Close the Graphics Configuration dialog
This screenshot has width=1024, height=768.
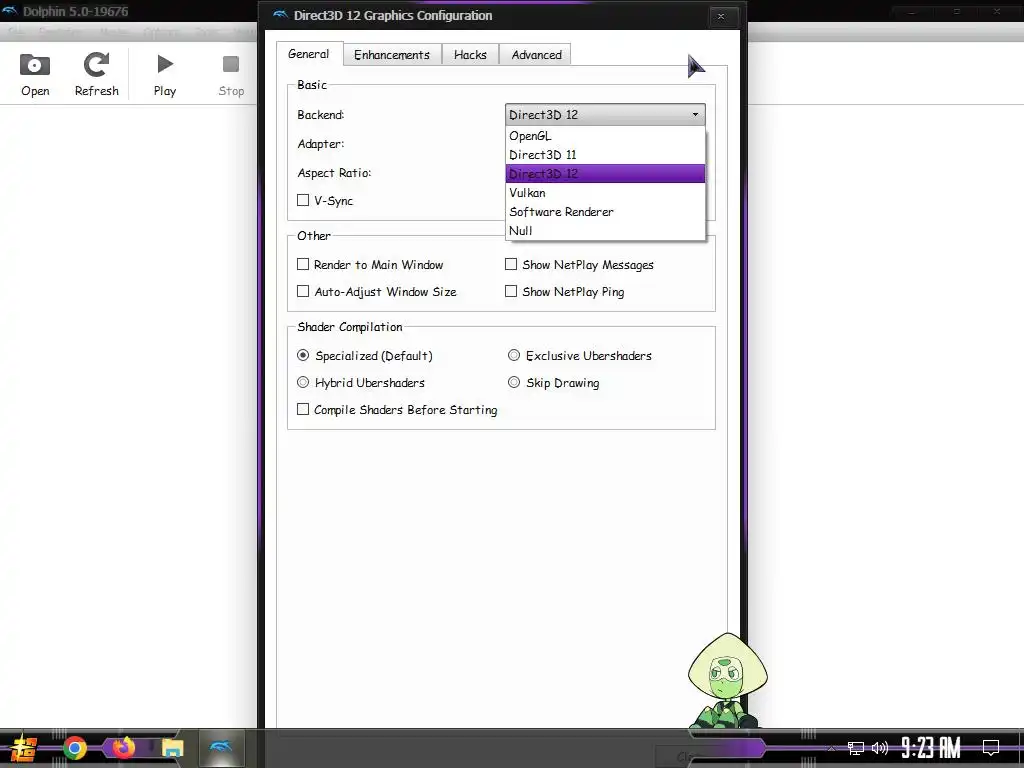tap(721, 16)
